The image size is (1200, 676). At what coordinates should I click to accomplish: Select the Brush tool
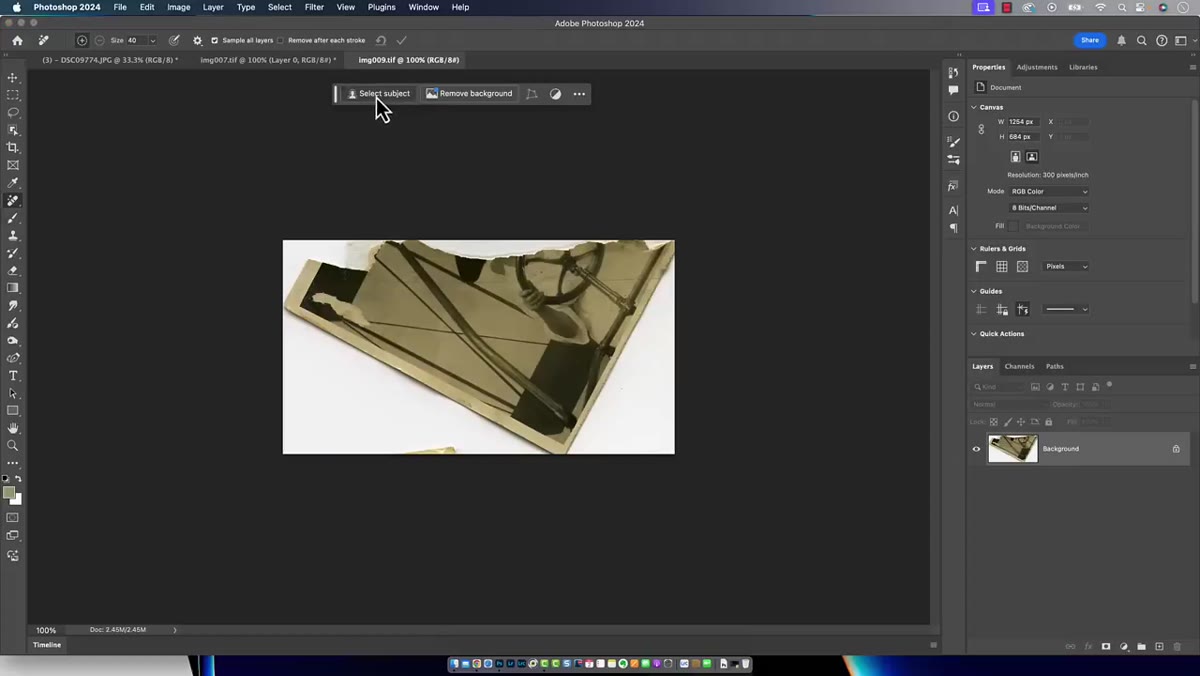click(x=13, y=218)
